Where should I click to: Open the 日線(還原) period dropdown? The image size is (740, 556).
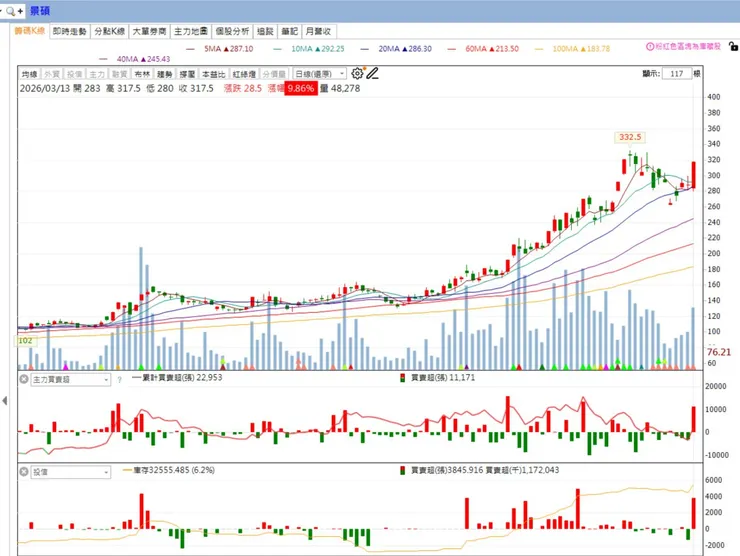pyautogui.click(x=320, y=74)
